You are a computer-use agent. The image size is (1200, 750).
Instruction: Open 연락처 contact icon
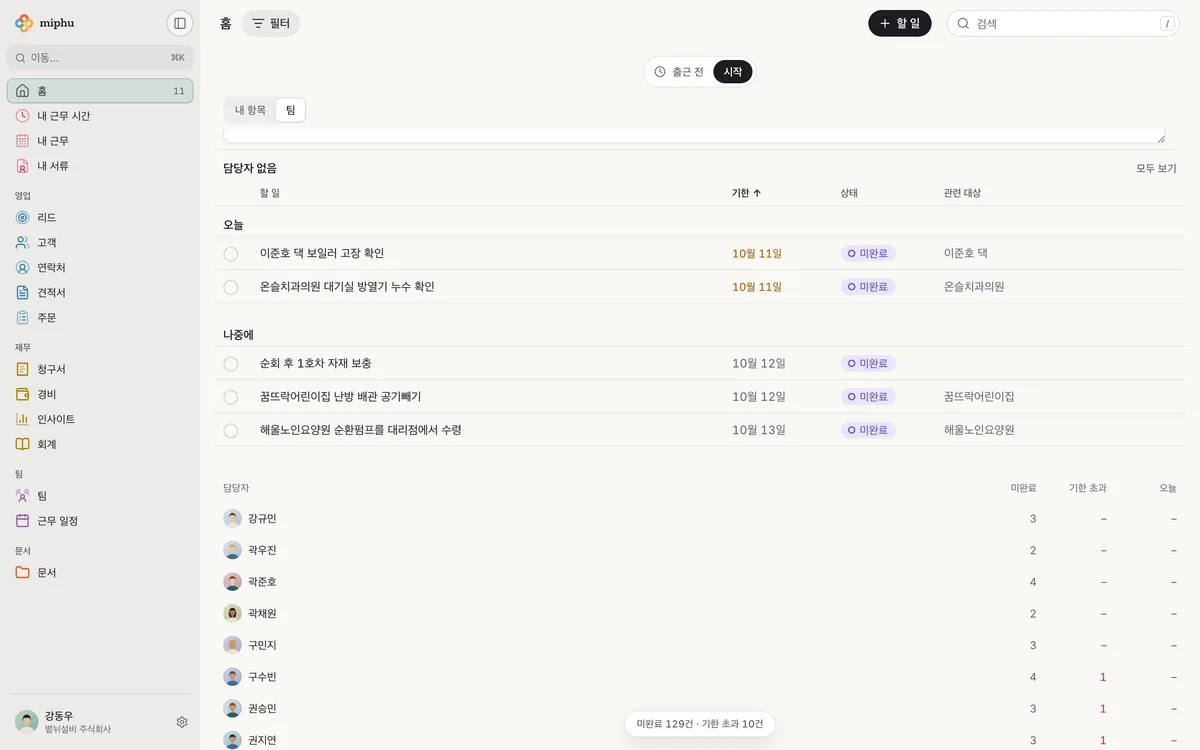coord(22,267)
